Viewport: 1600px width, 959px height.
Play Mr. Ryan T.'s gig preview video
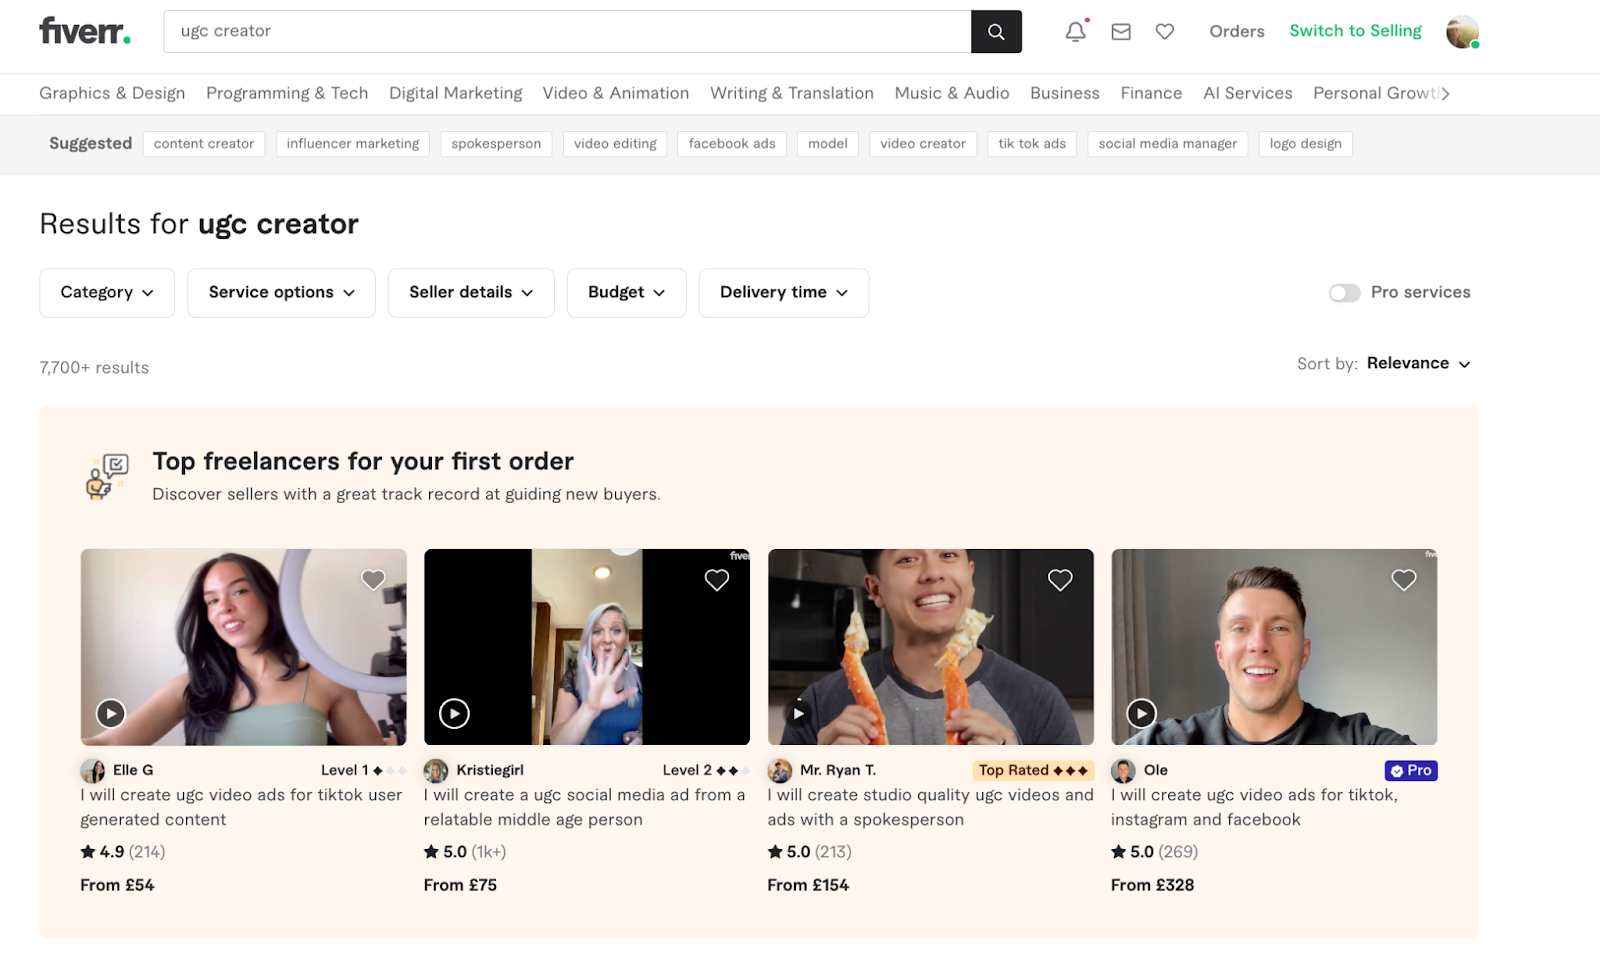tap(798, 713)
